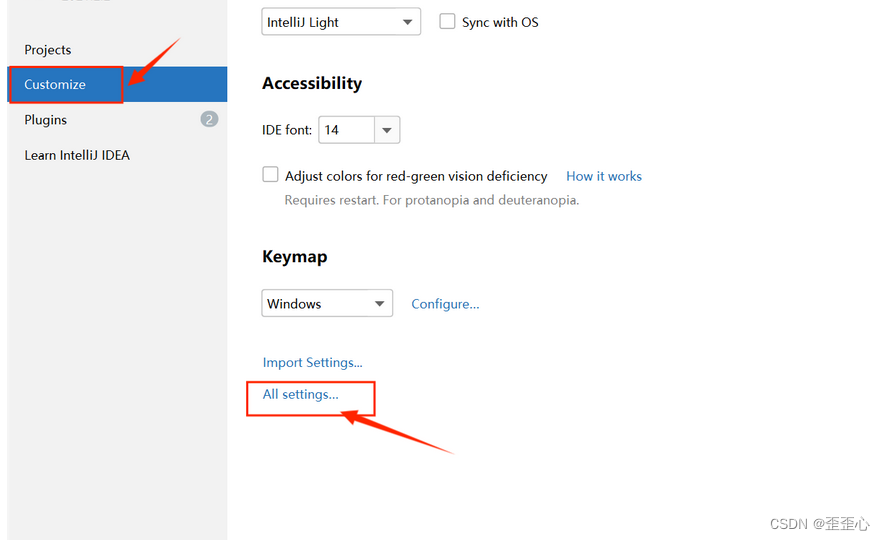Click the Import Settings... link
The image size is (885, 540).
(x=312, y=362)
